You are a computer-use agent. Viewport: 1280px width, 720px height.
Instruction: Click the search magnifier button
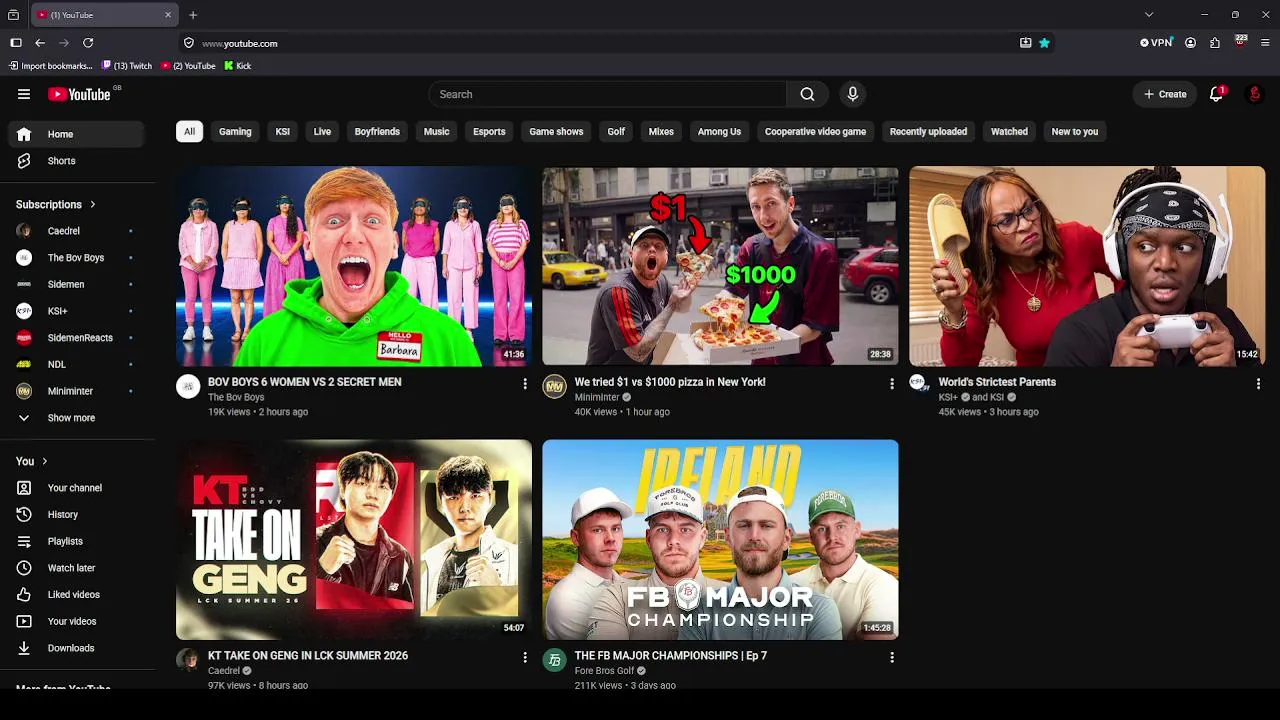(x=807, y=94)
